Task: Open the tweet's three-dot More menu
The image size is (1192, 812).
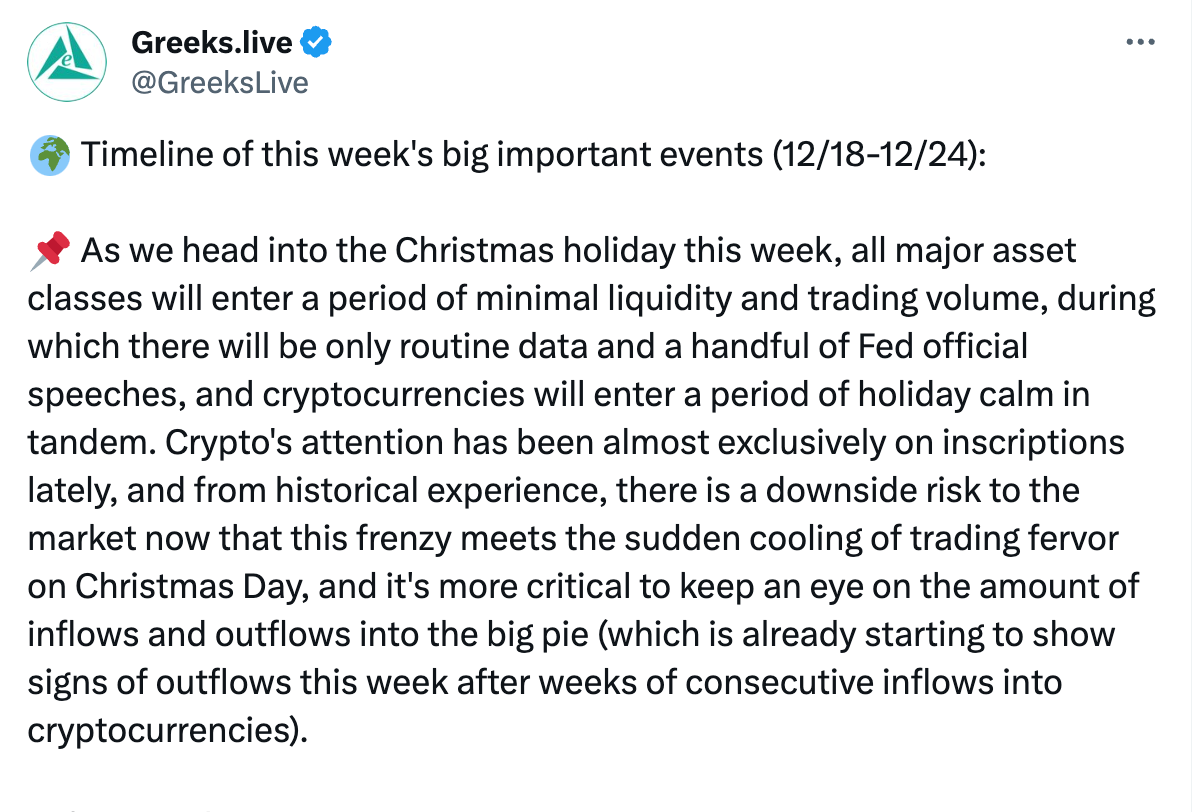Action: point(1140,42)
